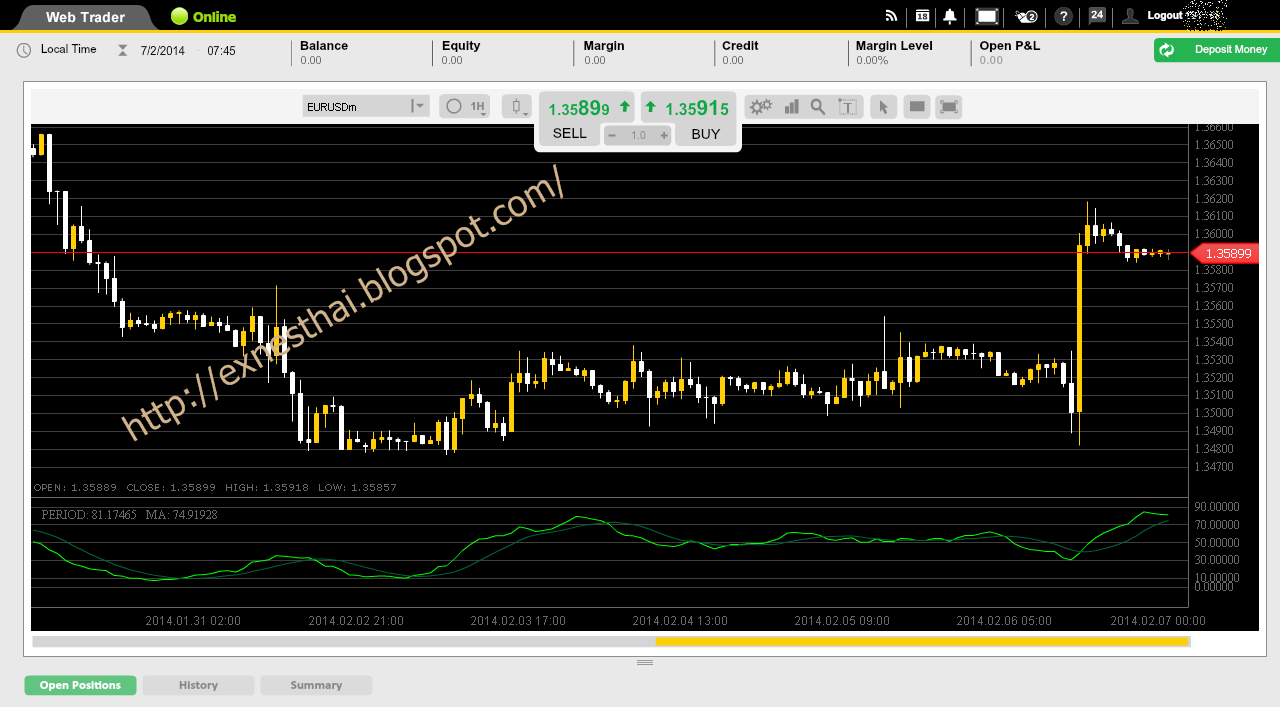Viewport: 1280px width, 707px height.
Task: Toggle the fullscreen layout icon in header
Action: (x=987, y=16)
